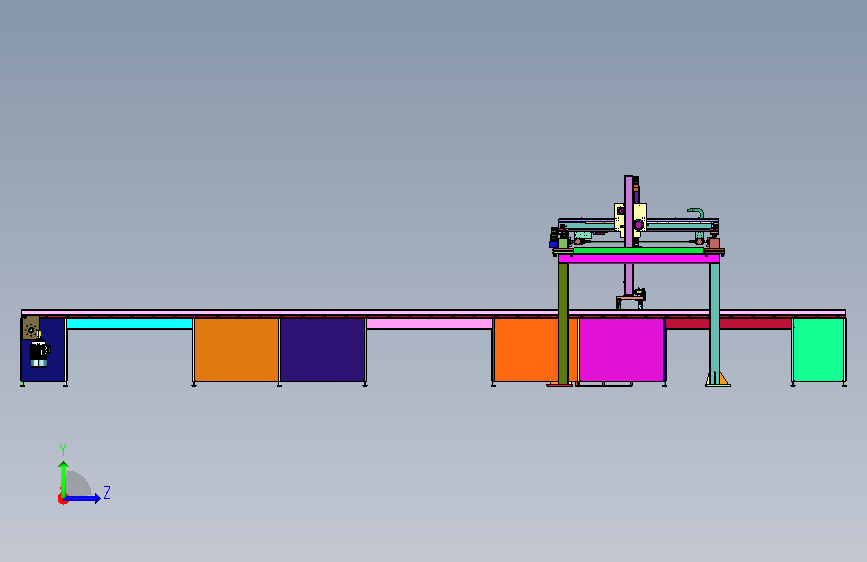Select the large magenta panel under the gantry
This screenshot has width=867, height=562.
(x=621, y=350)
